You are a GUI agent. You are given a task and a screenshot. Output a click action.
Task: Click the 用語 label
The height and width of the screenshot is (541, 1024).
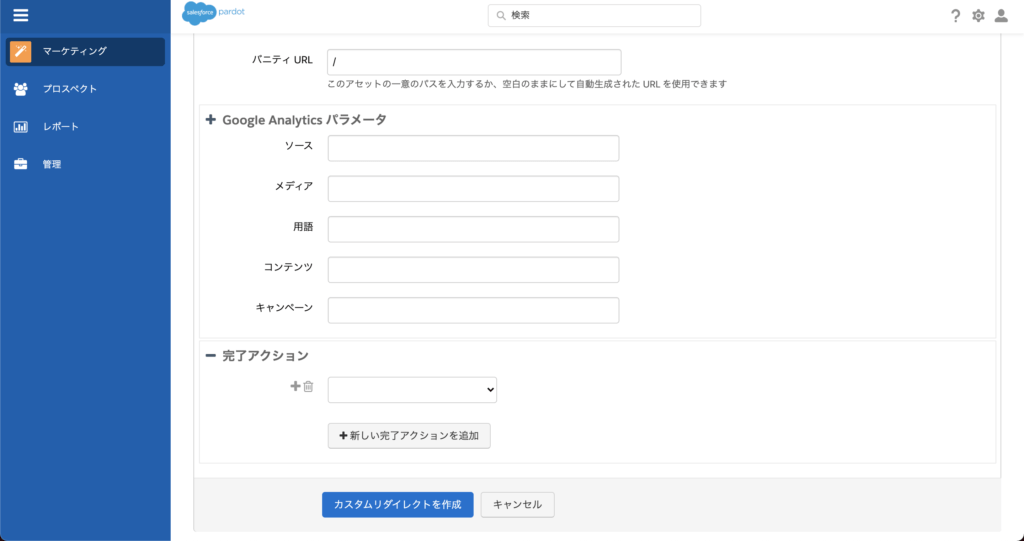303,227
